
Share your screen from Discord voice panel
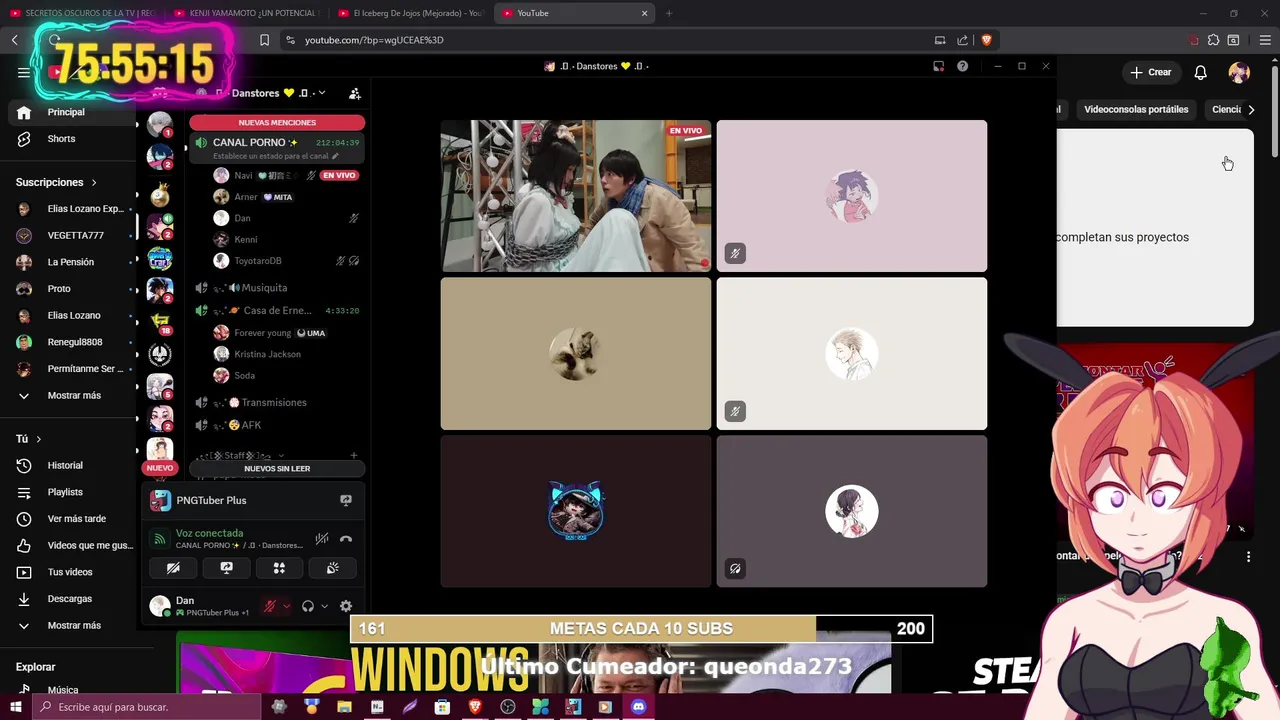tap(226, 568)
